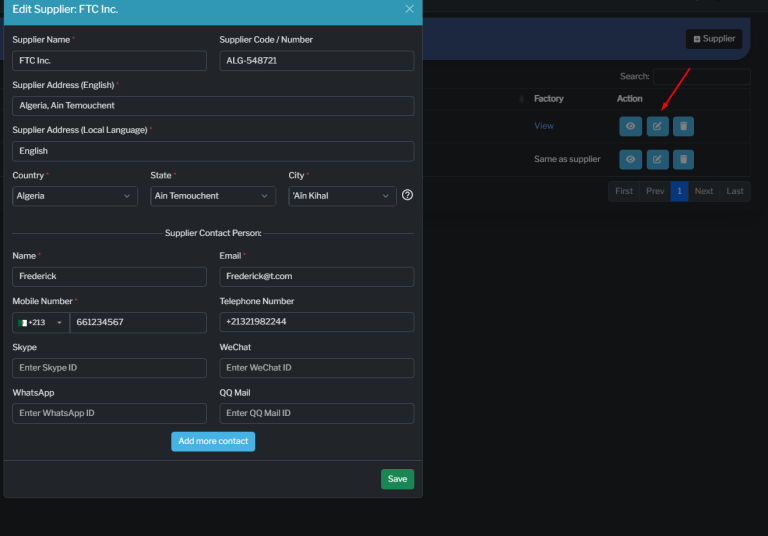
Task: Click the WhatsApp ID field
Action: (109, 413)
